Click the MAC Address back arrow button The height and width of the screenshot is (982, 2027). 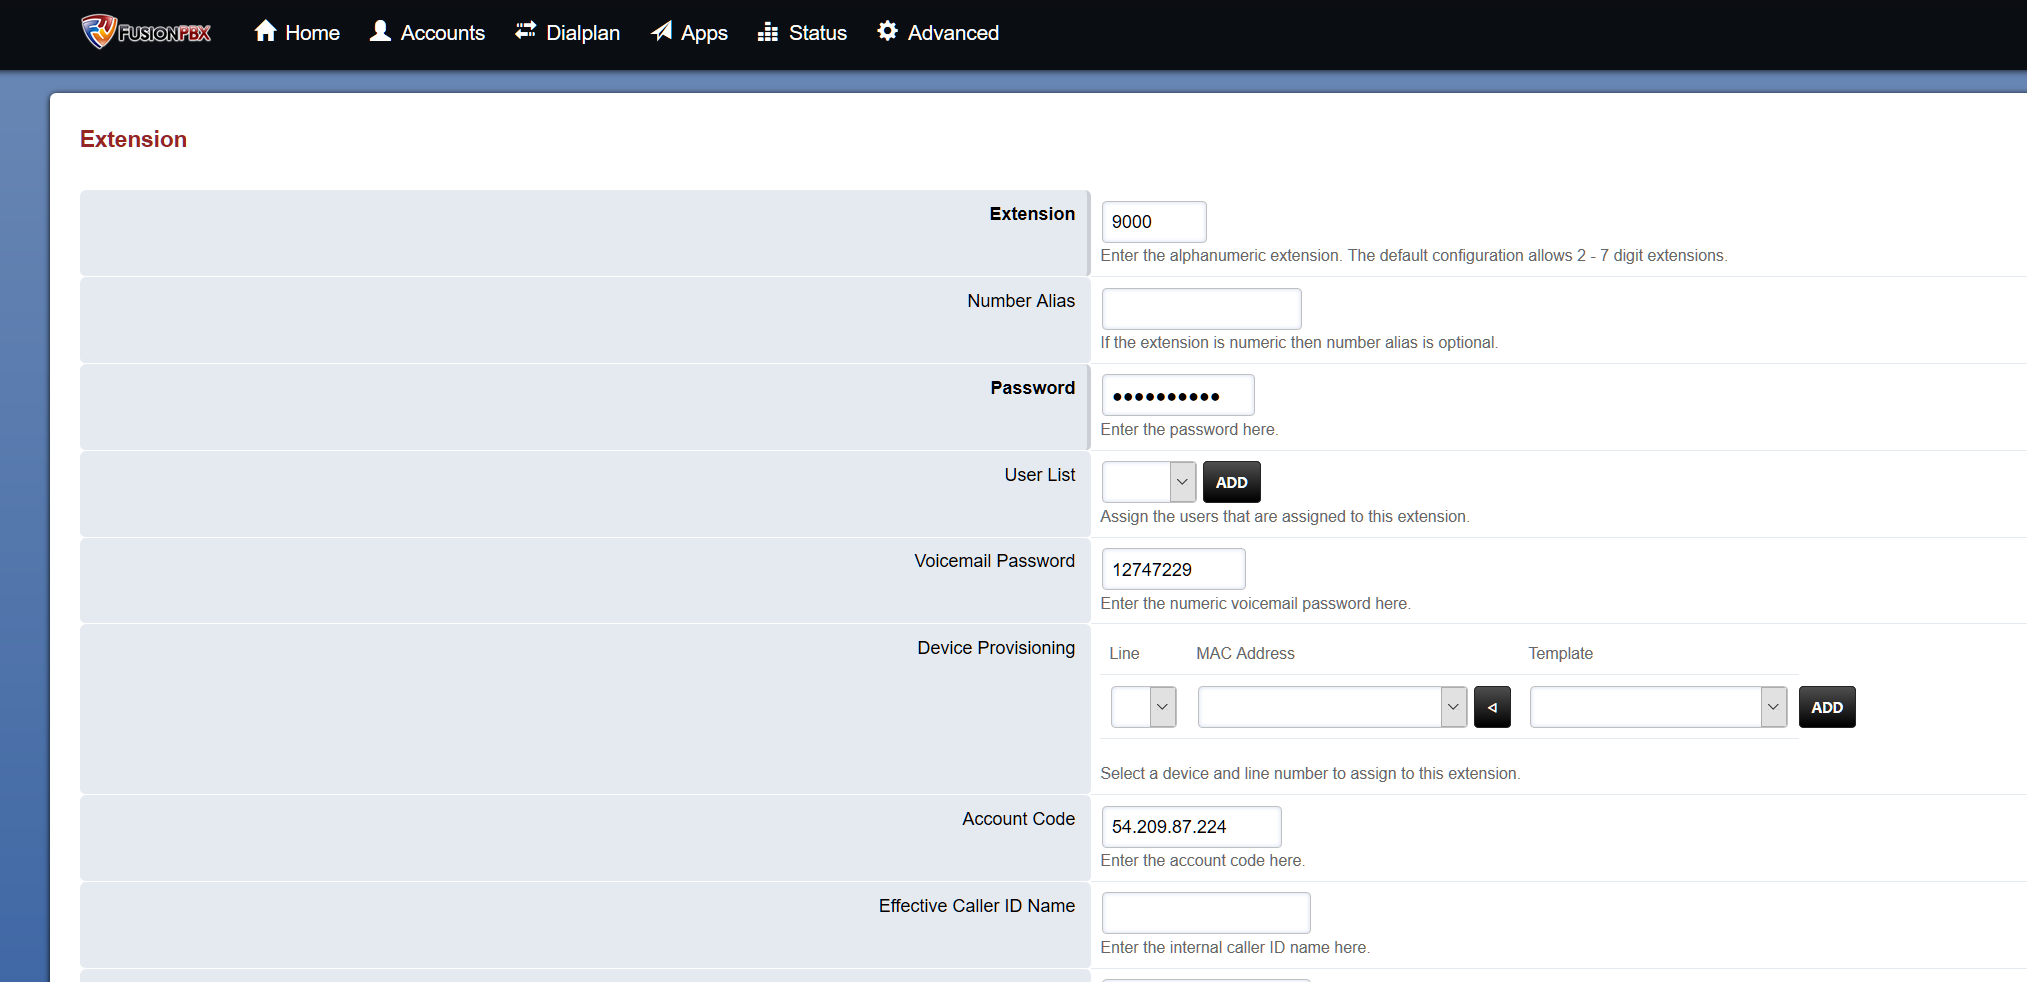tap(1492, 707)
